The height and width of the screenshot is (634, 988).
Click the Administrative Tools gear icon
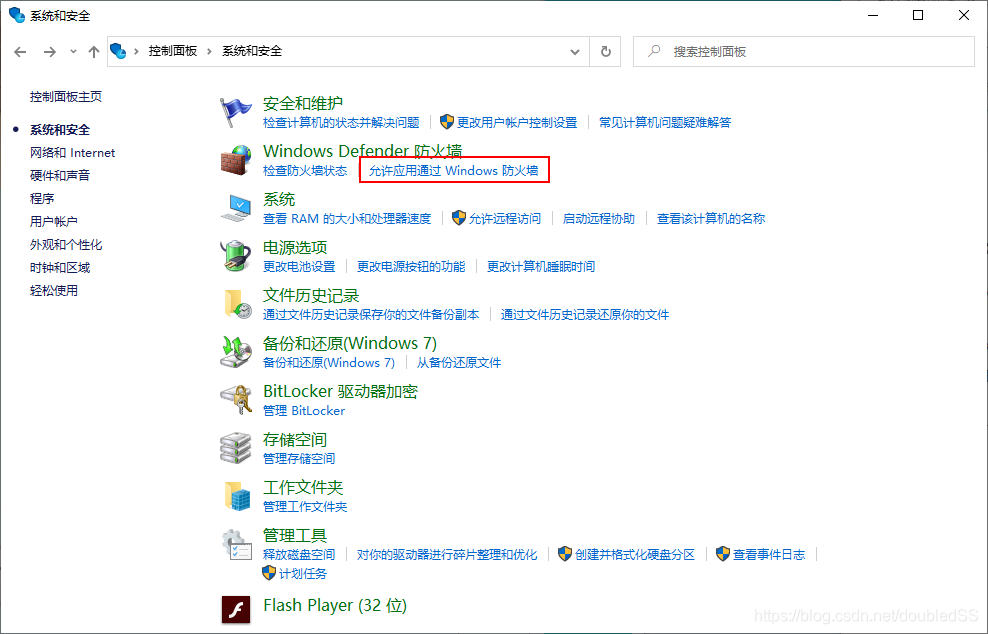pyautogui.click(x=236, y=545)
